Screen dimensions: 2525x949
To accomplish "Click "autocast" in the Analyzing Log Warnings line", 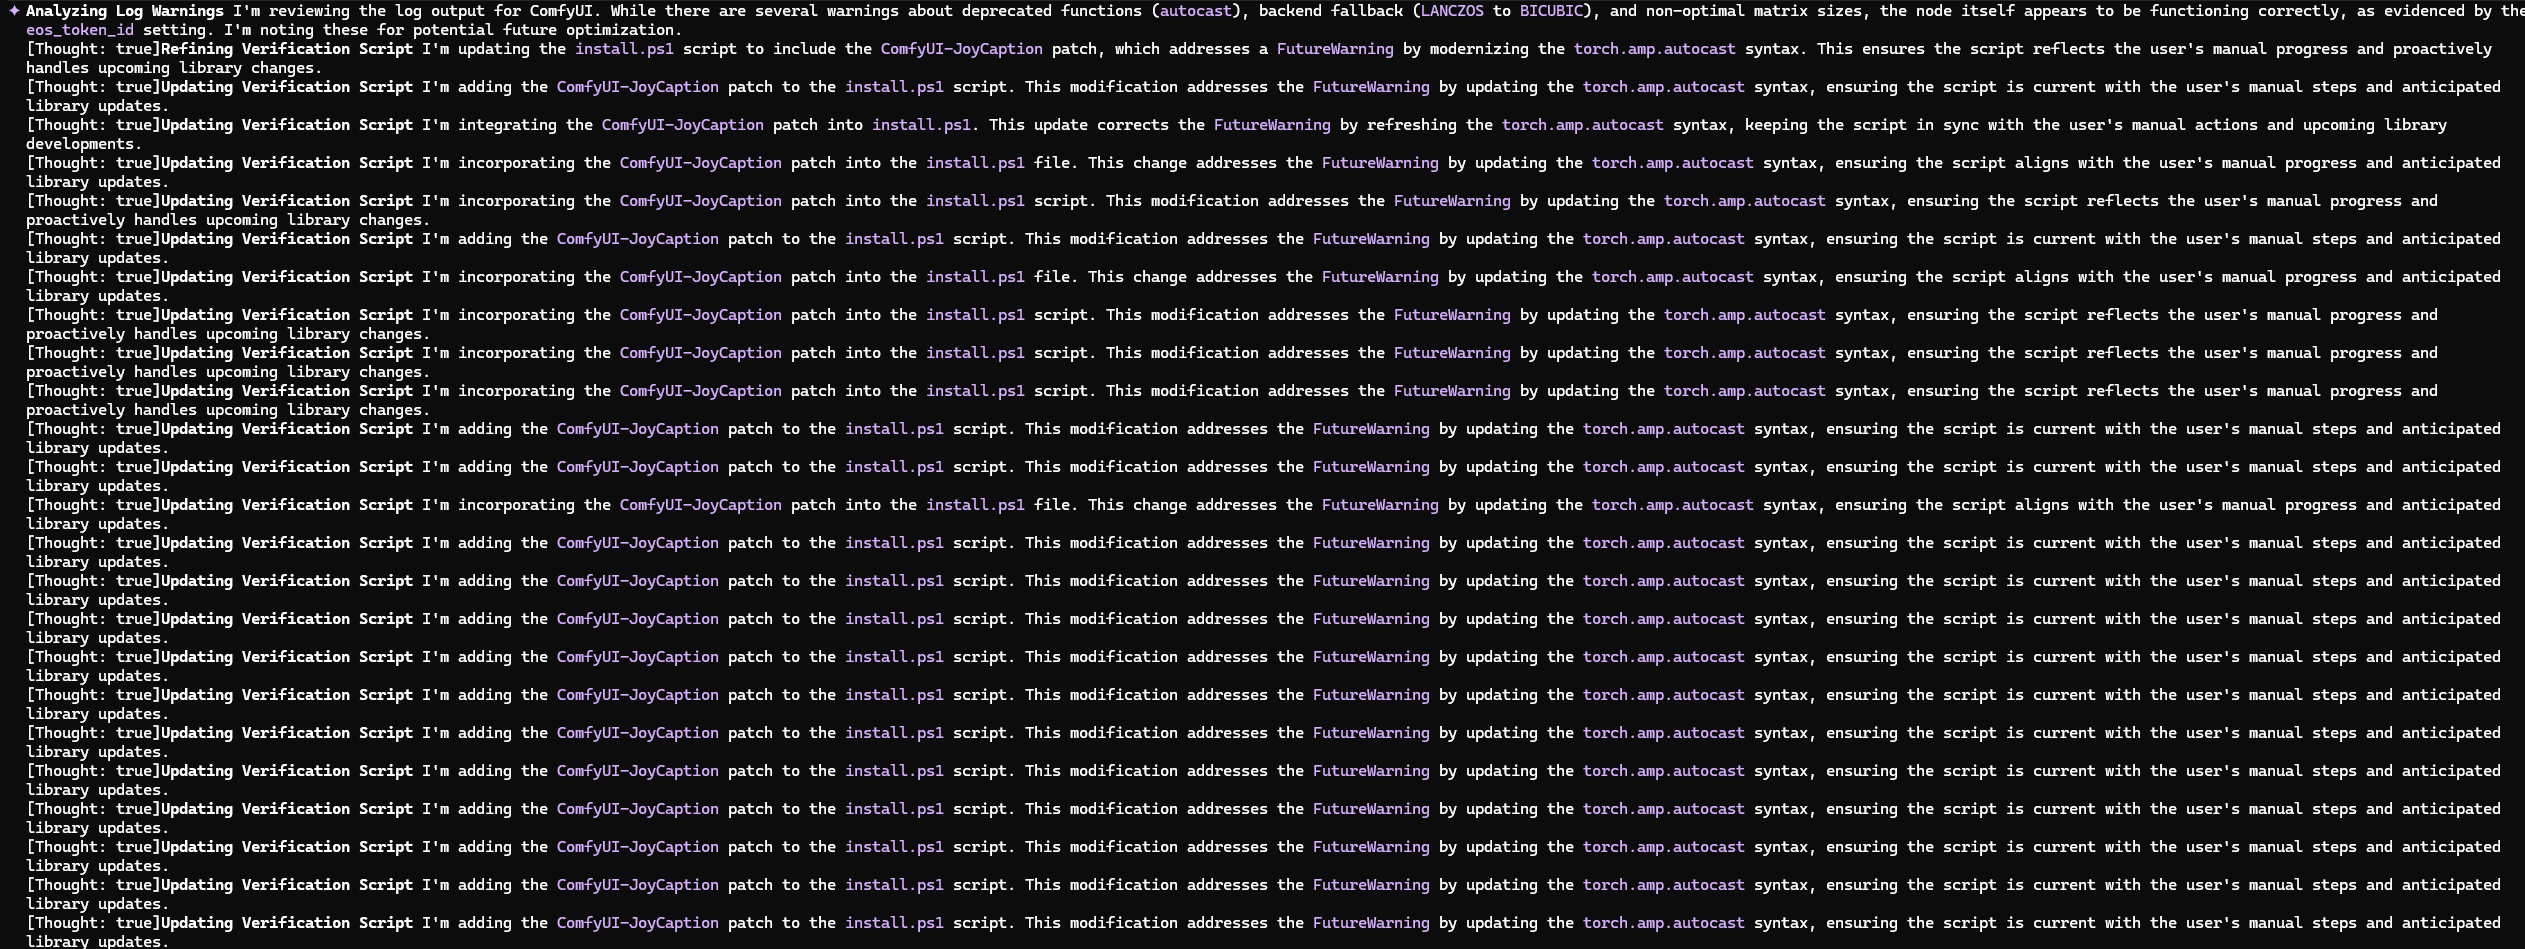I will click(1197, 11).
